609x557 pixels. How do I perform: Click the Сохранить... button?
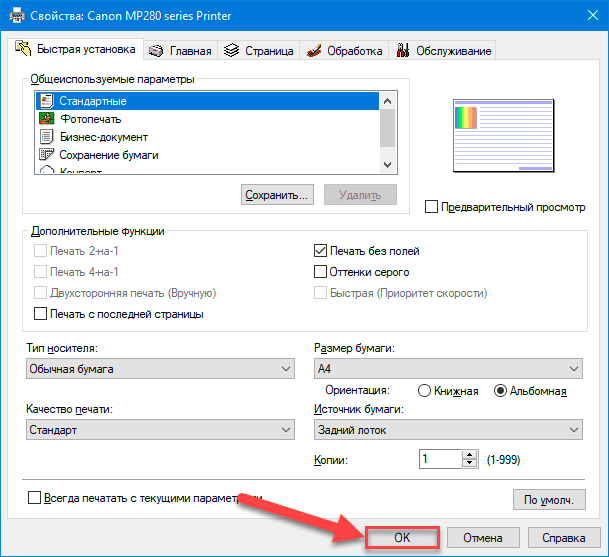click(277, 195)
